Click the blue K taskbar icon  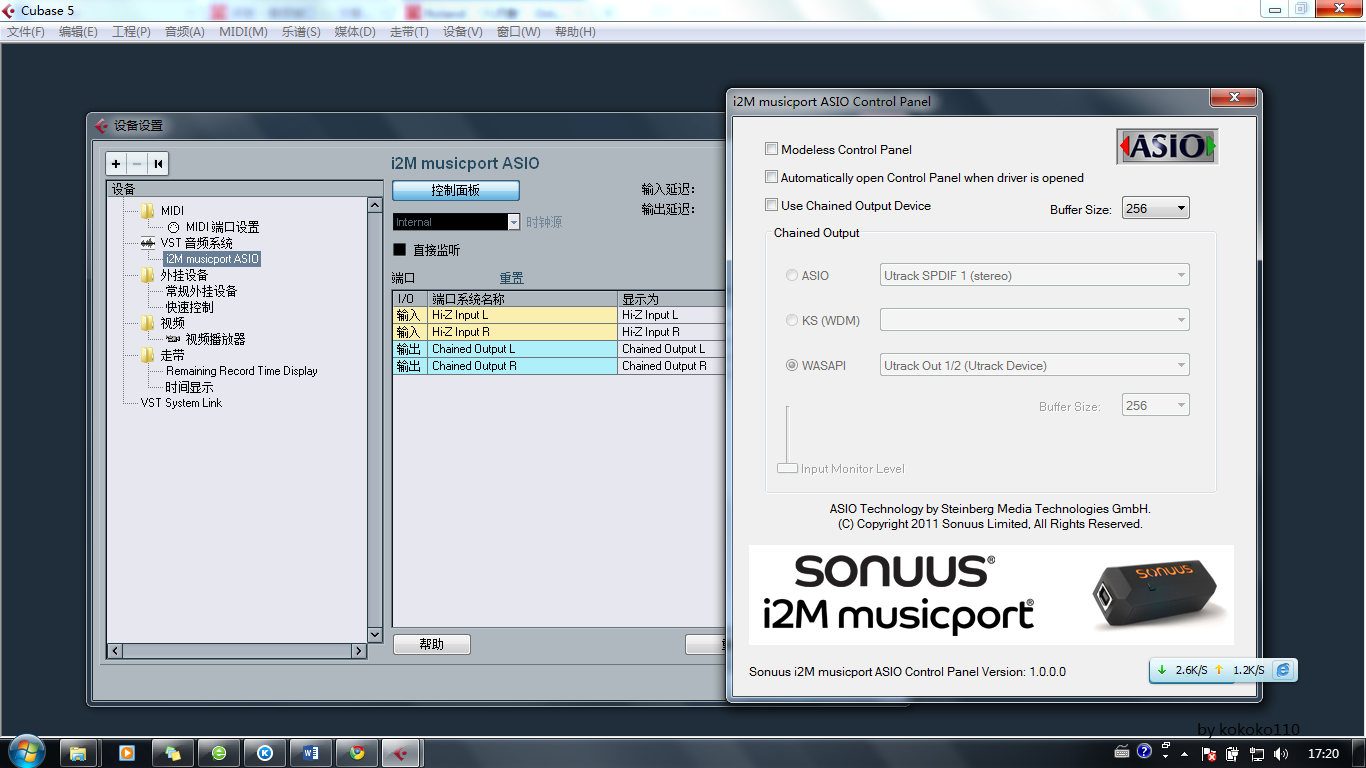point(265,753)
